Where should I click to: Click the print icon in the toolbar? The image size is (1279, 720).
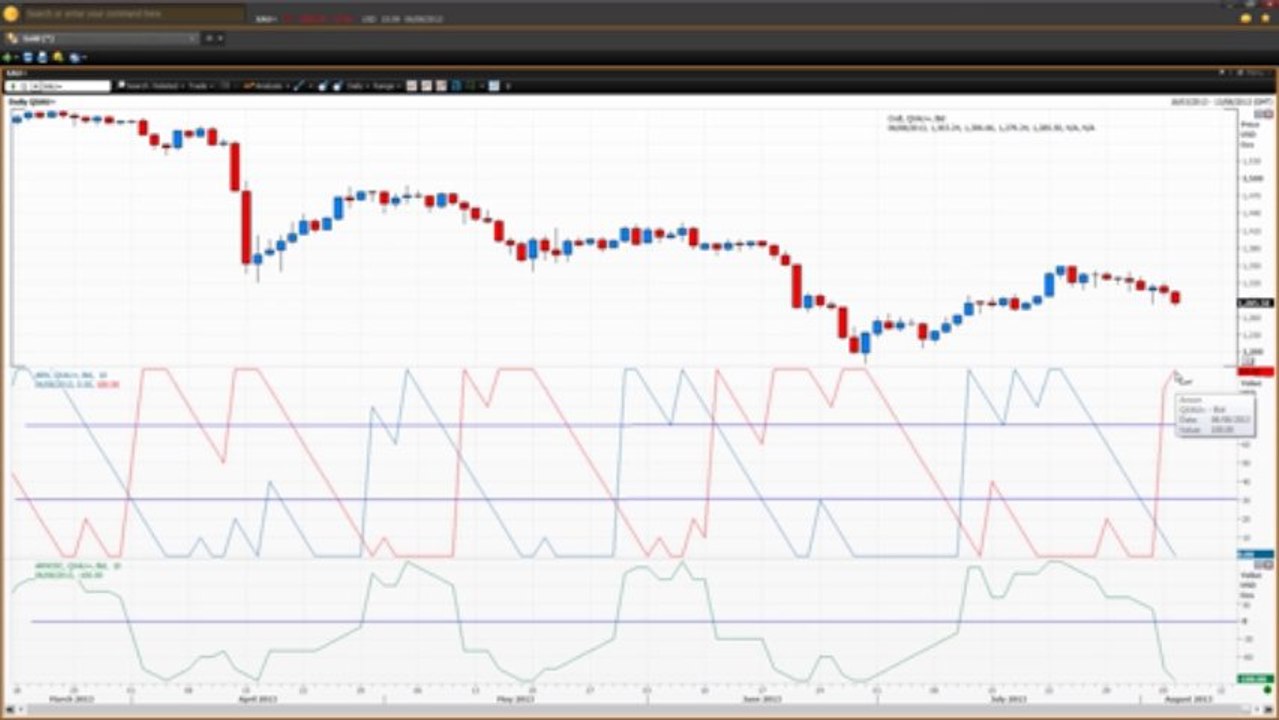tap(42, 57)
